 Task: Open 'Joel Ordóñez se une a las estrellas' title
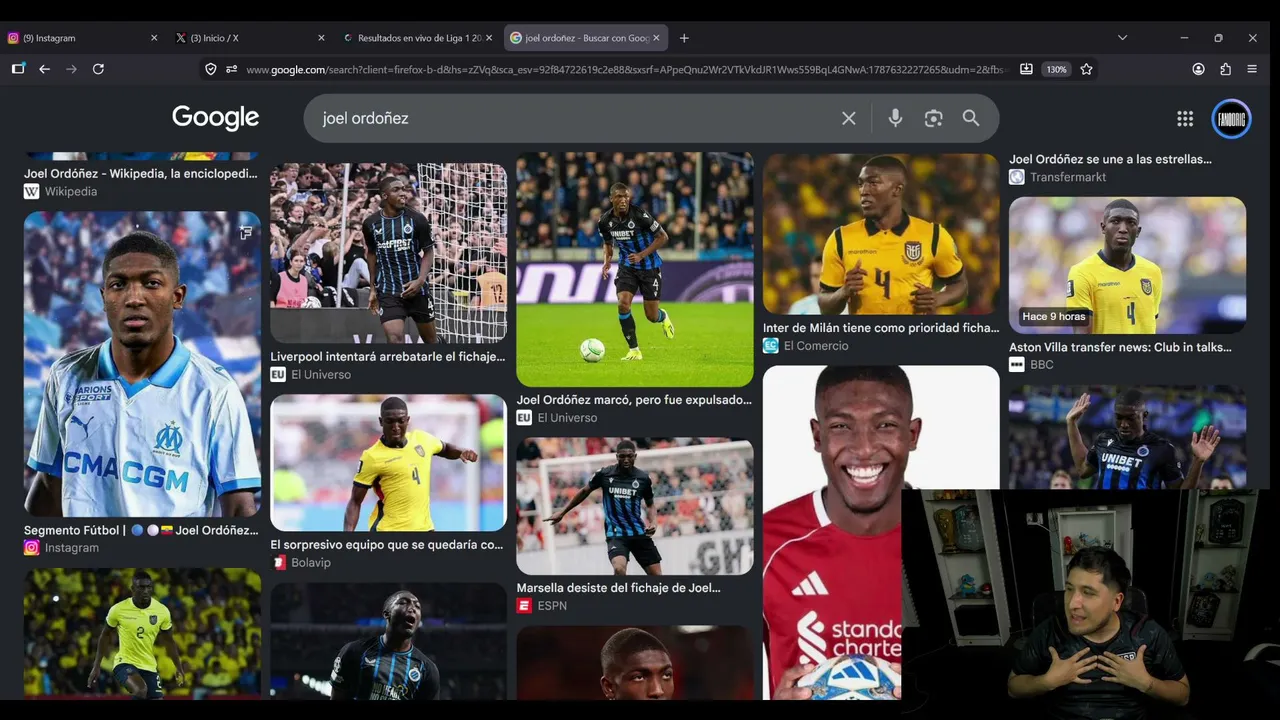1110,159
